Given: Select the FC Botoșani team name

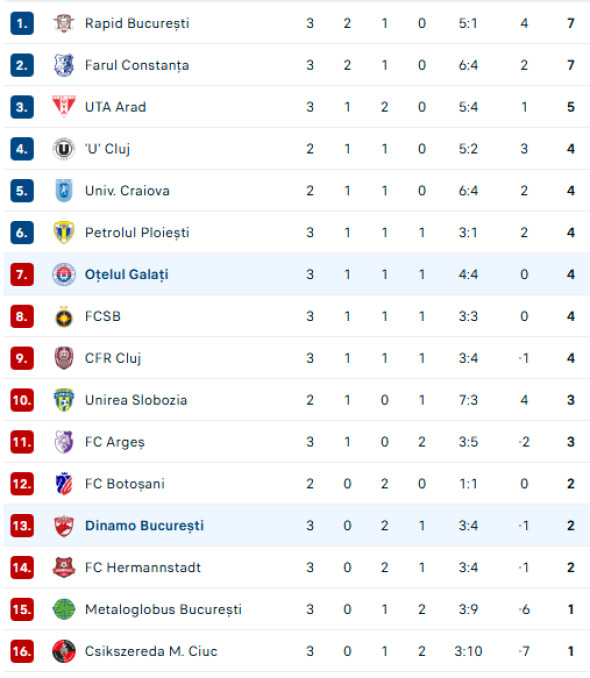Looking at the screenshot, I should coord(125,484).
